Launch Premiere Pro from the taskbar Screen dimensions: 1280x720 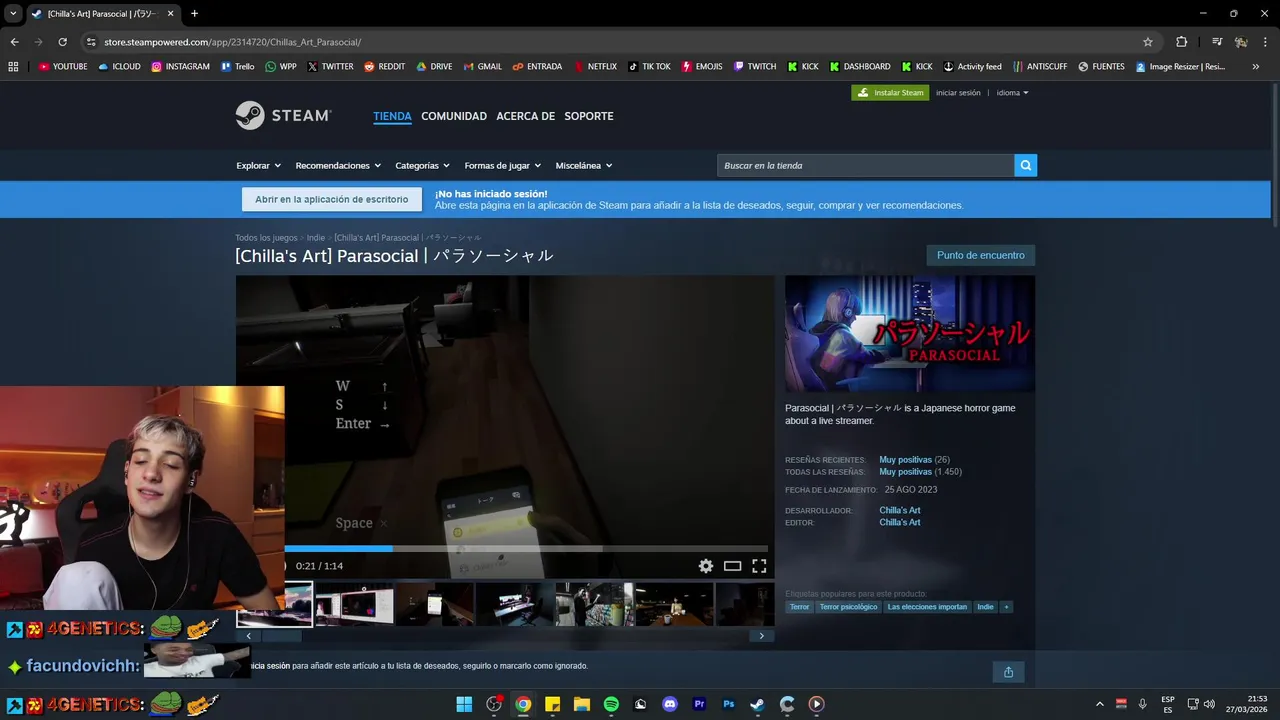click(699, 704)
